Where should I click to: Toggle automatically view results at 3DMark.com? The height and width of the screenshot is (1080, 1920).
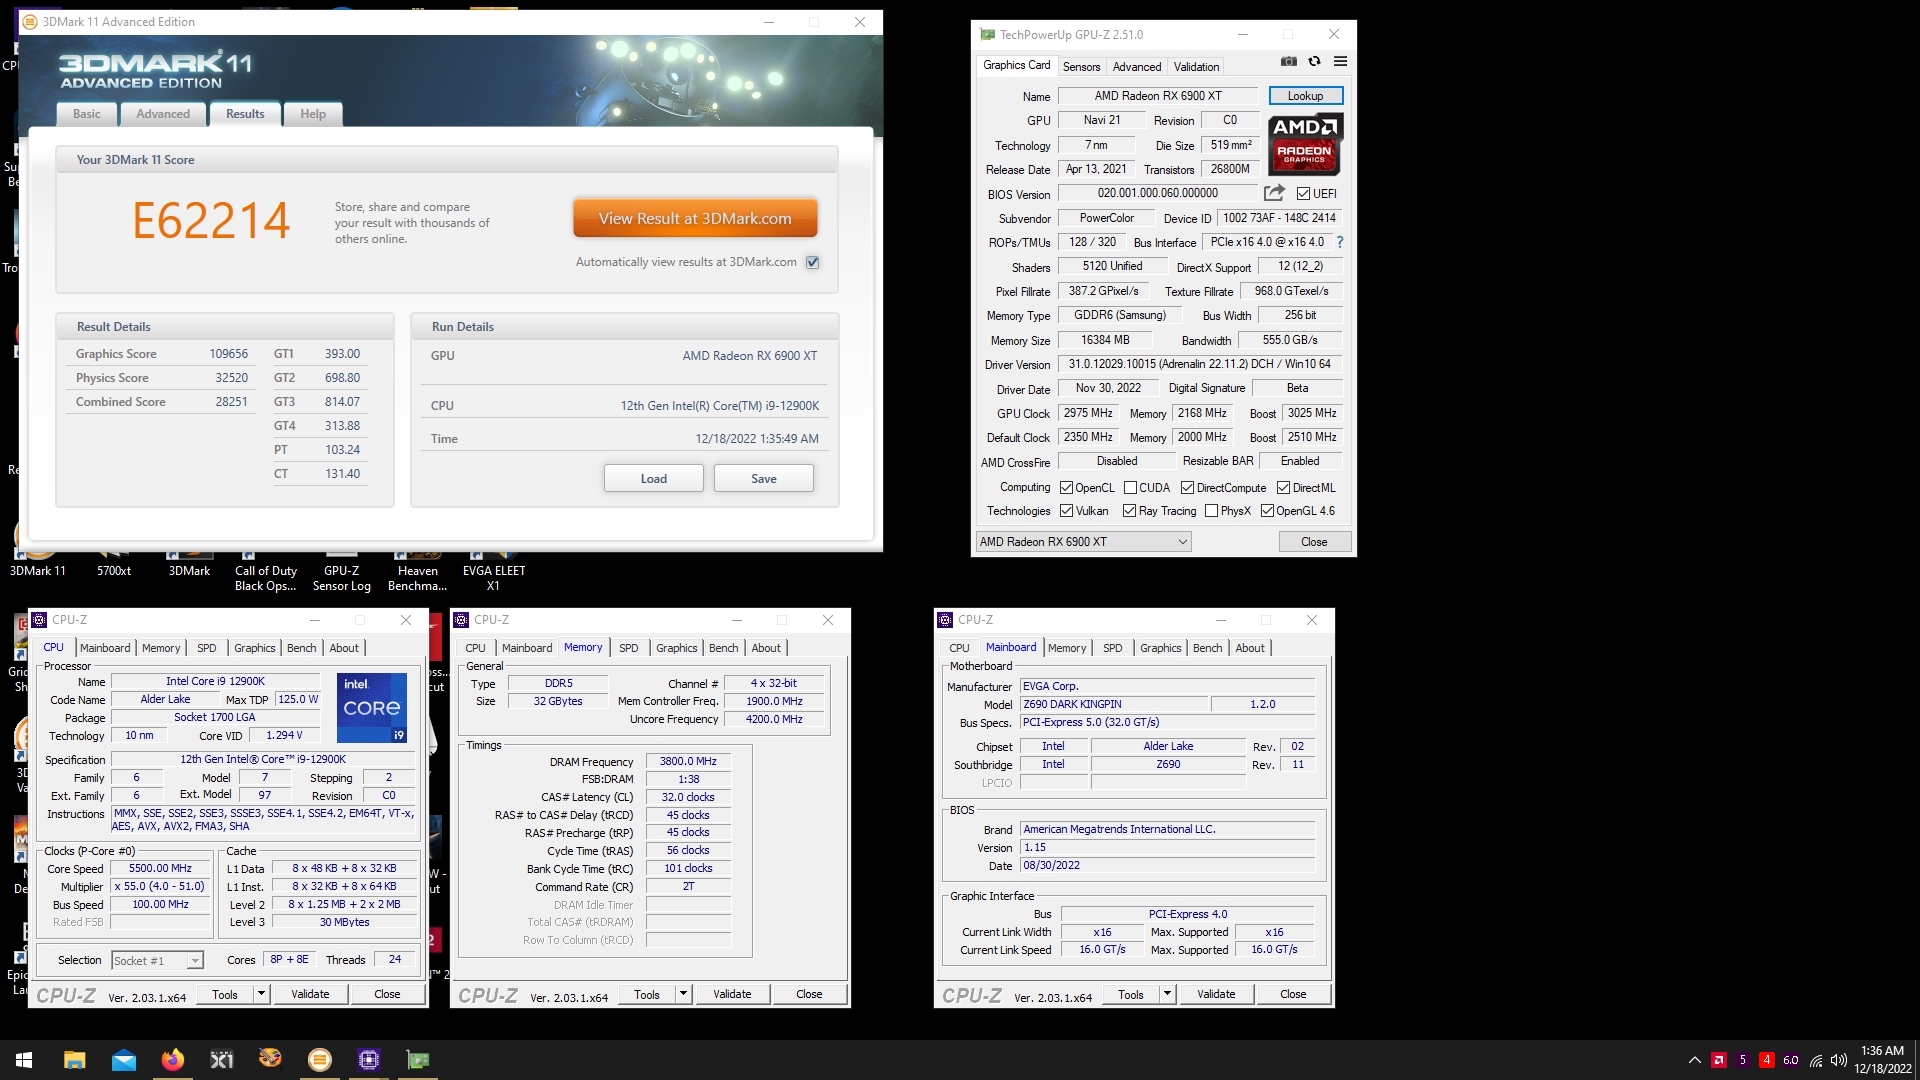tap(813, 262)
